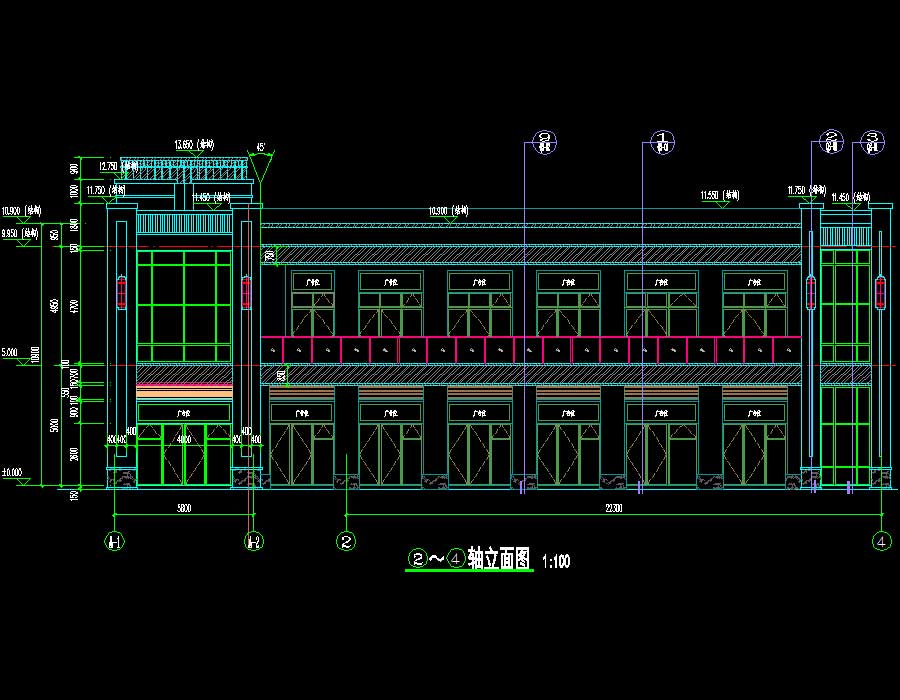Select the ±0.000 ground elevation label
Image resolution: width=900 pixels, height=700 pixels.
coord(12,472)
